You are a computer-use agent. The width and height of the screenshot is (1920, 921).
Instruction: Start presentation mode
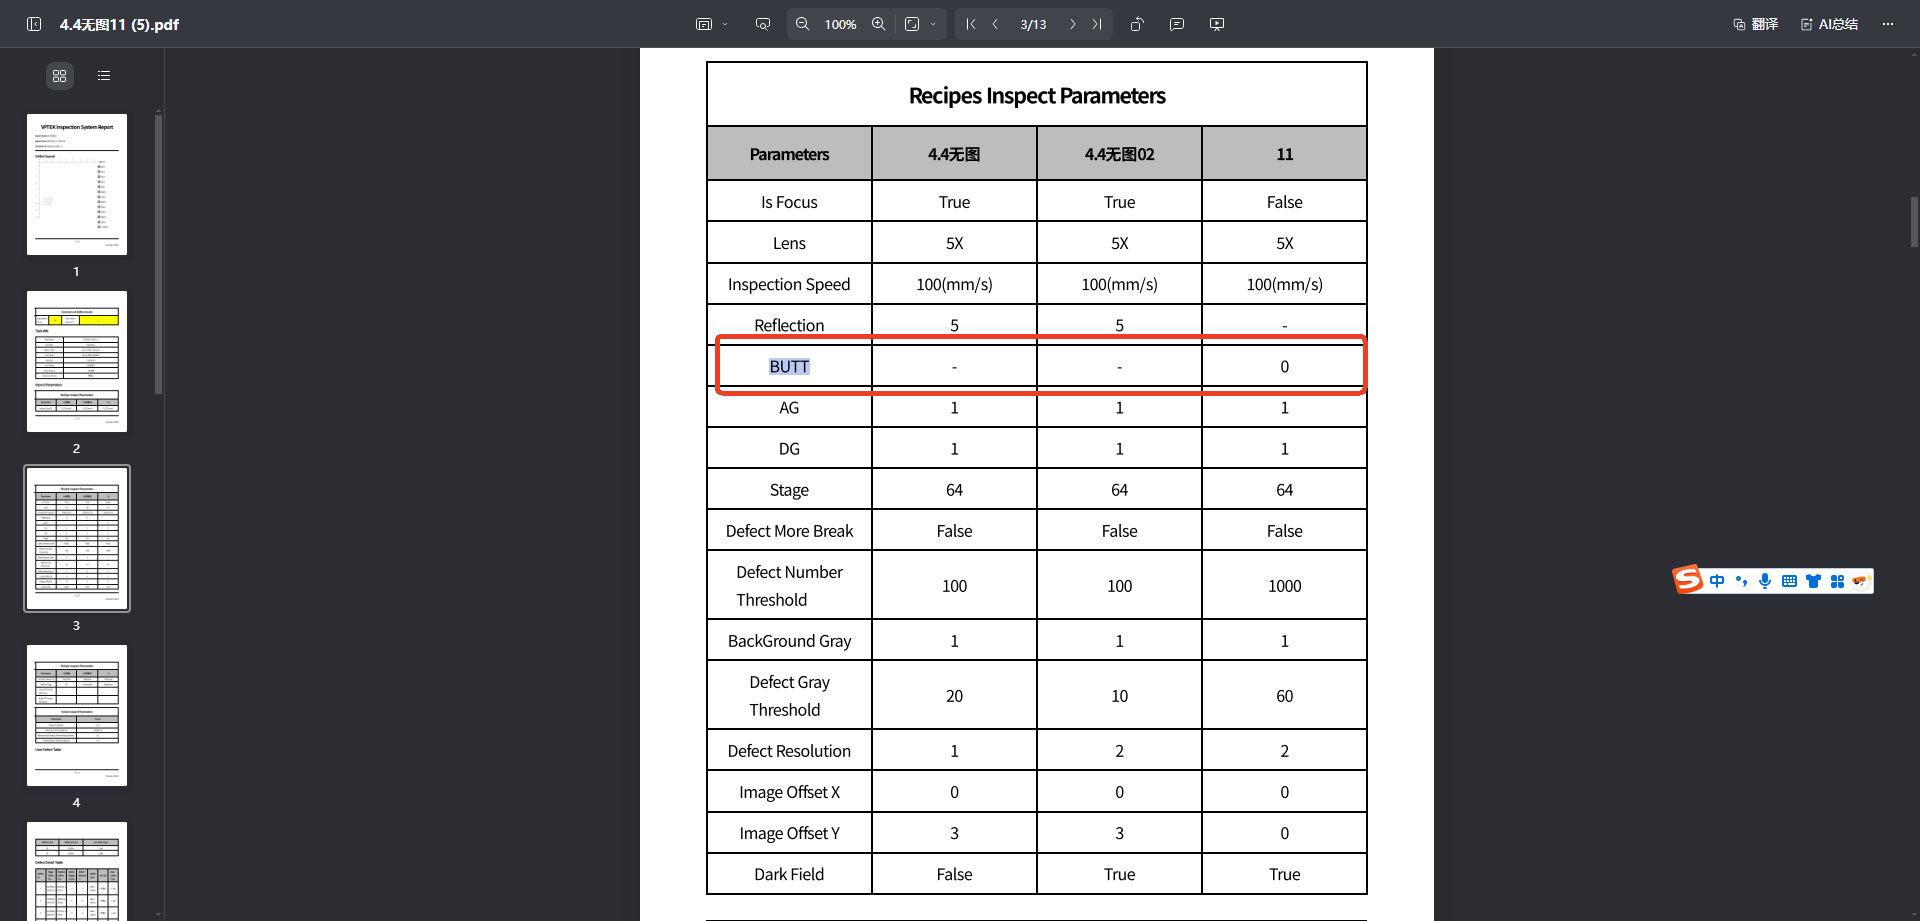pos(1217,24)
